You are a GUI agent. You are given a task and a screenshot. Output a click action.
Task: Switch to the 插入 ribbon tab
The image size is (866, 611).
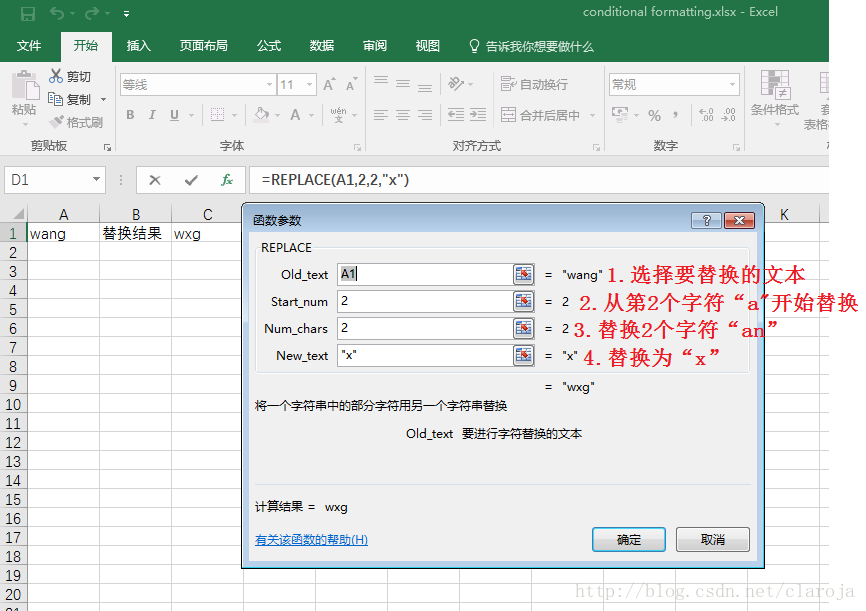(139, 46)
